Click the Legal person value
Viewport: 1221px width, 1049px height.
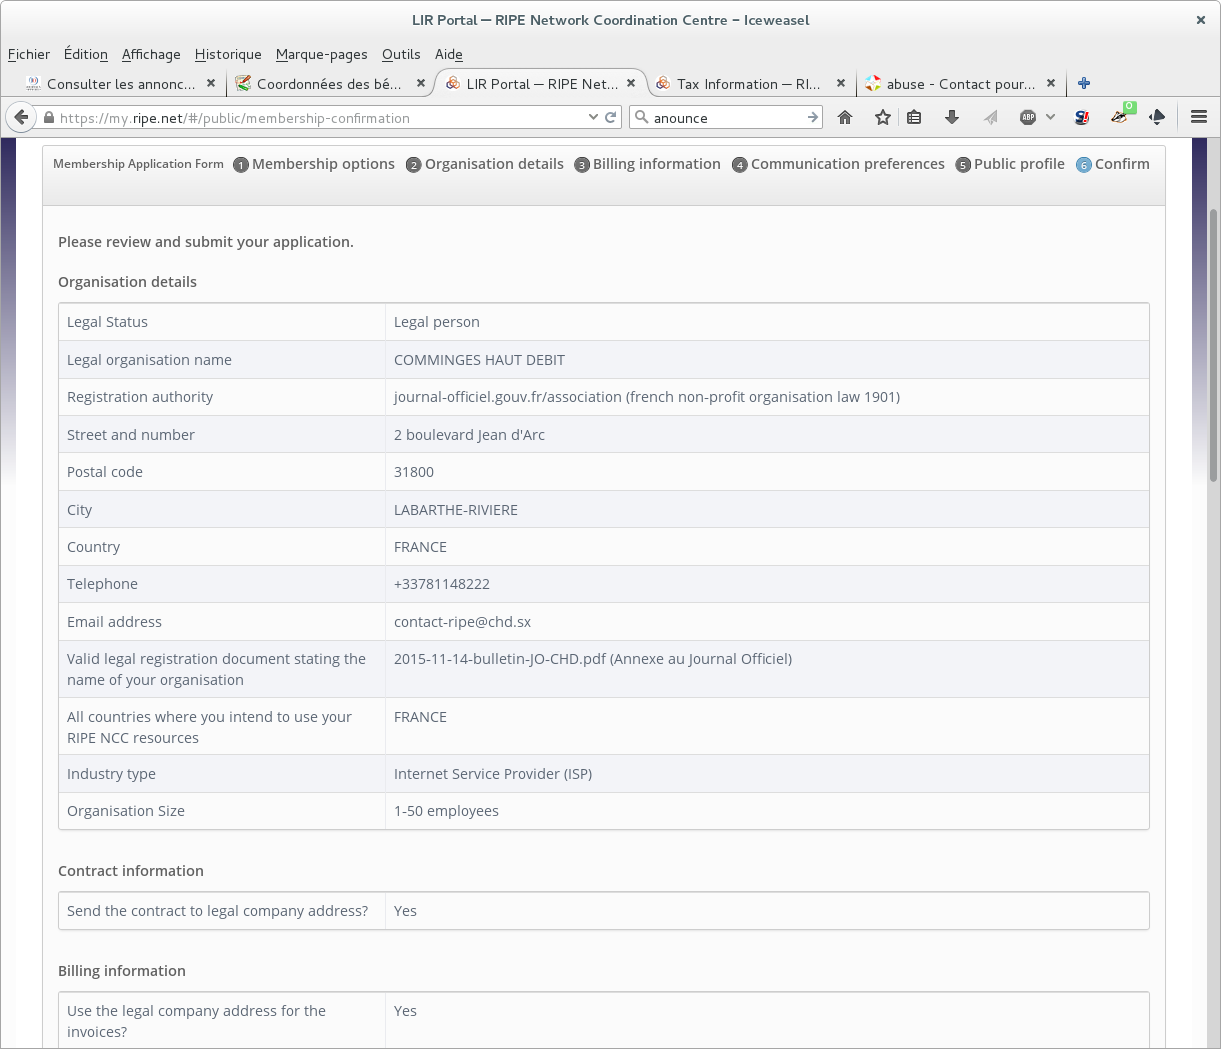click(437, 322)
